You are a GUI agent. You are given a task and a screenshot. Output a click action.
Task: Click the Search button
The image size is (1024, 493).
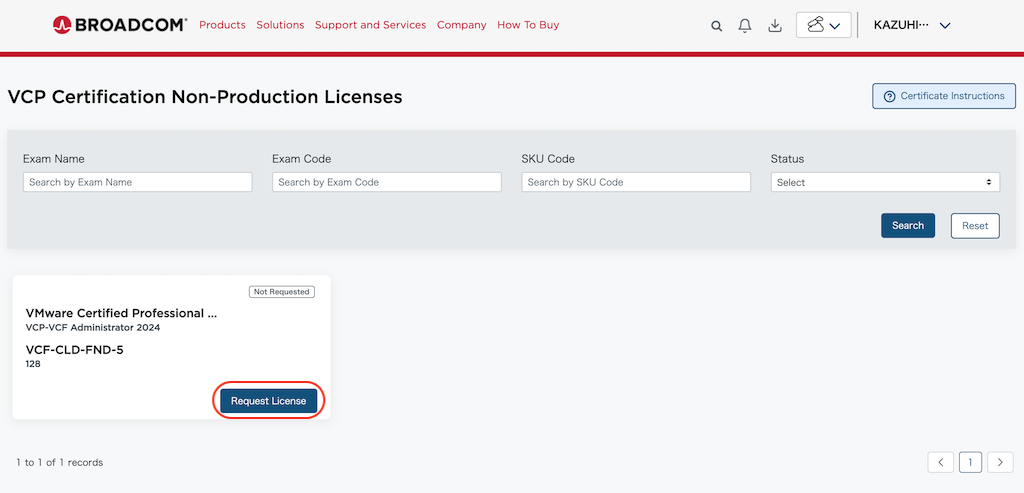pos(908,225)
